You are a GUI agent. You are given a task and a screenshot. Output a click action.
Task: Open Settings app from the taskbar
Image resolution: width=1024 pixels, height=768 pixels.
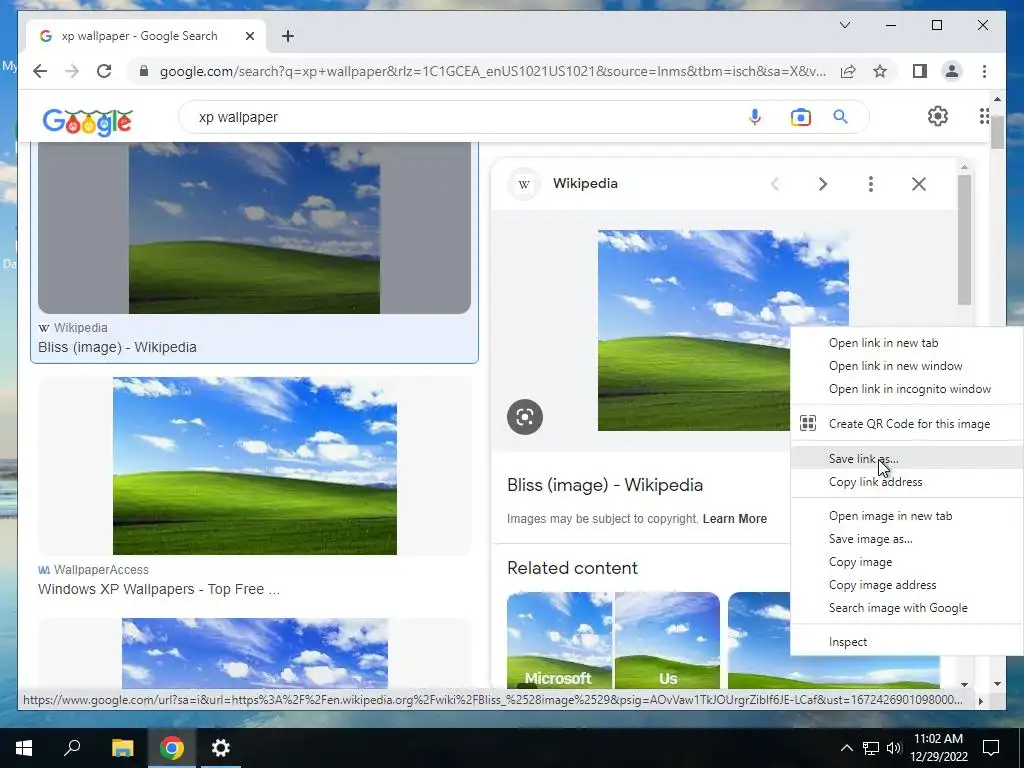tap(221, 748)
